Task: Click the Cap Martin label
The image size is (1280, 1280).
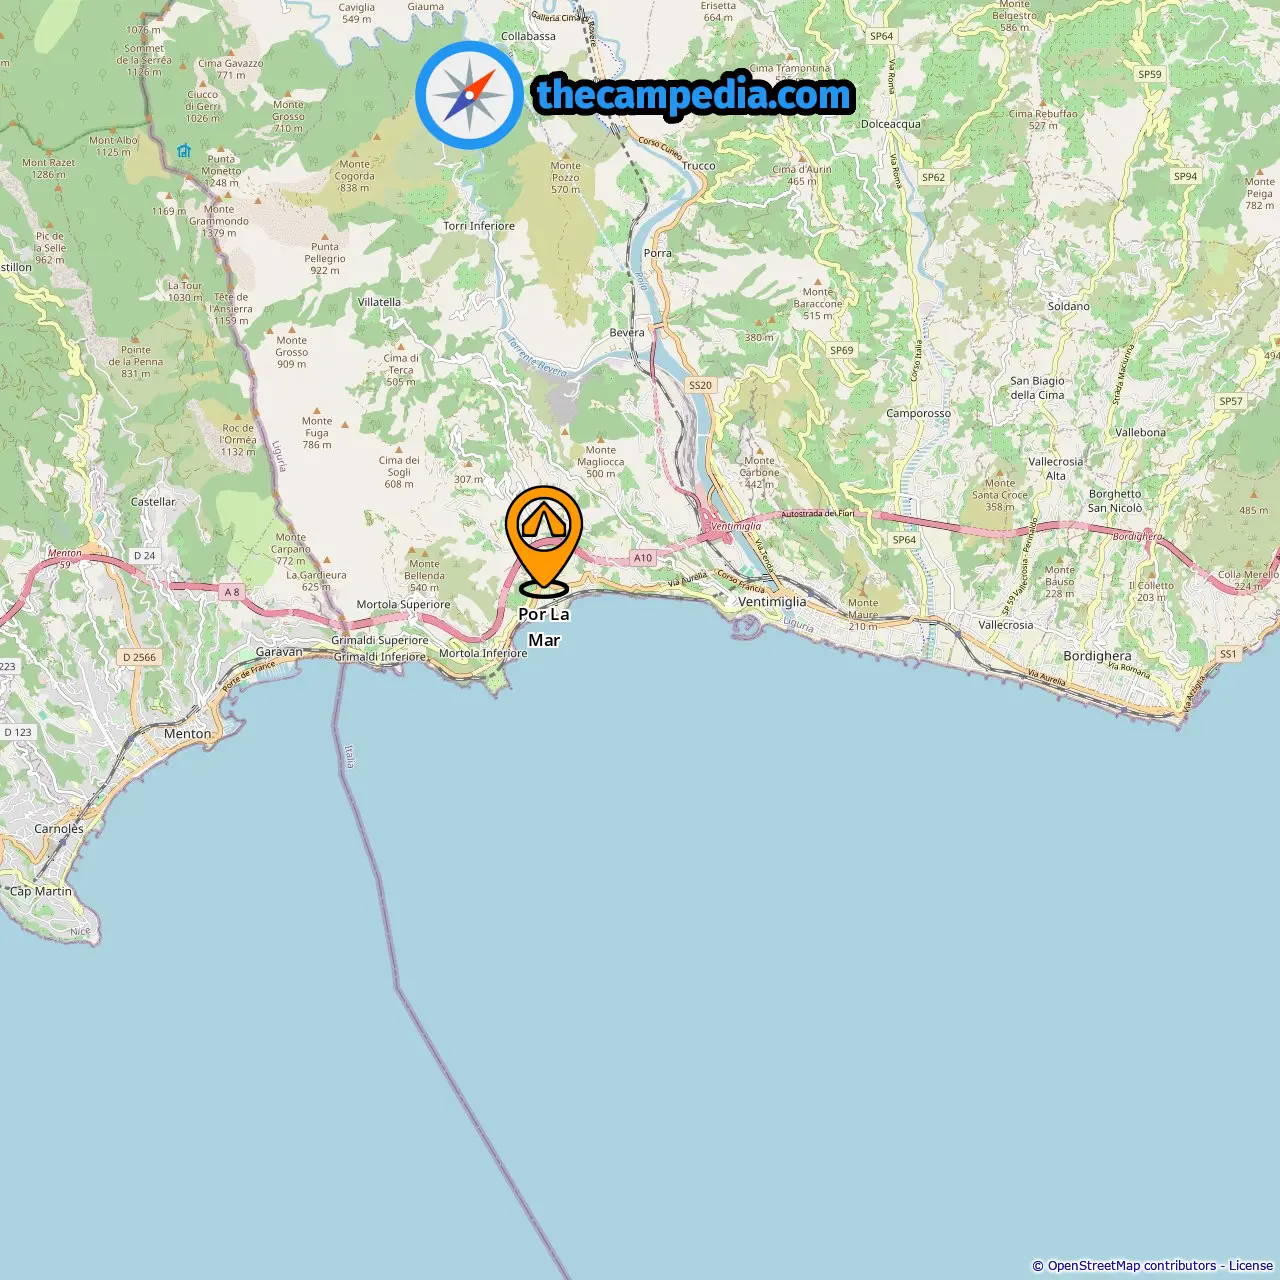Action: (41, 891)
